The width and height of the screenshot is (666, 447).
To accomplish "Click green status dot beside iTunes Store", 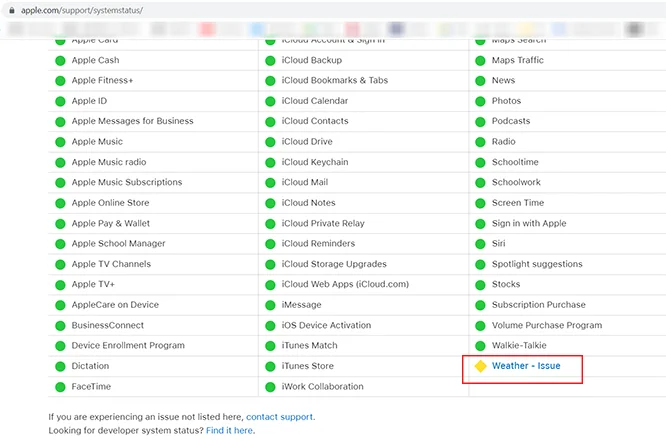I will (x=270, y=367).
